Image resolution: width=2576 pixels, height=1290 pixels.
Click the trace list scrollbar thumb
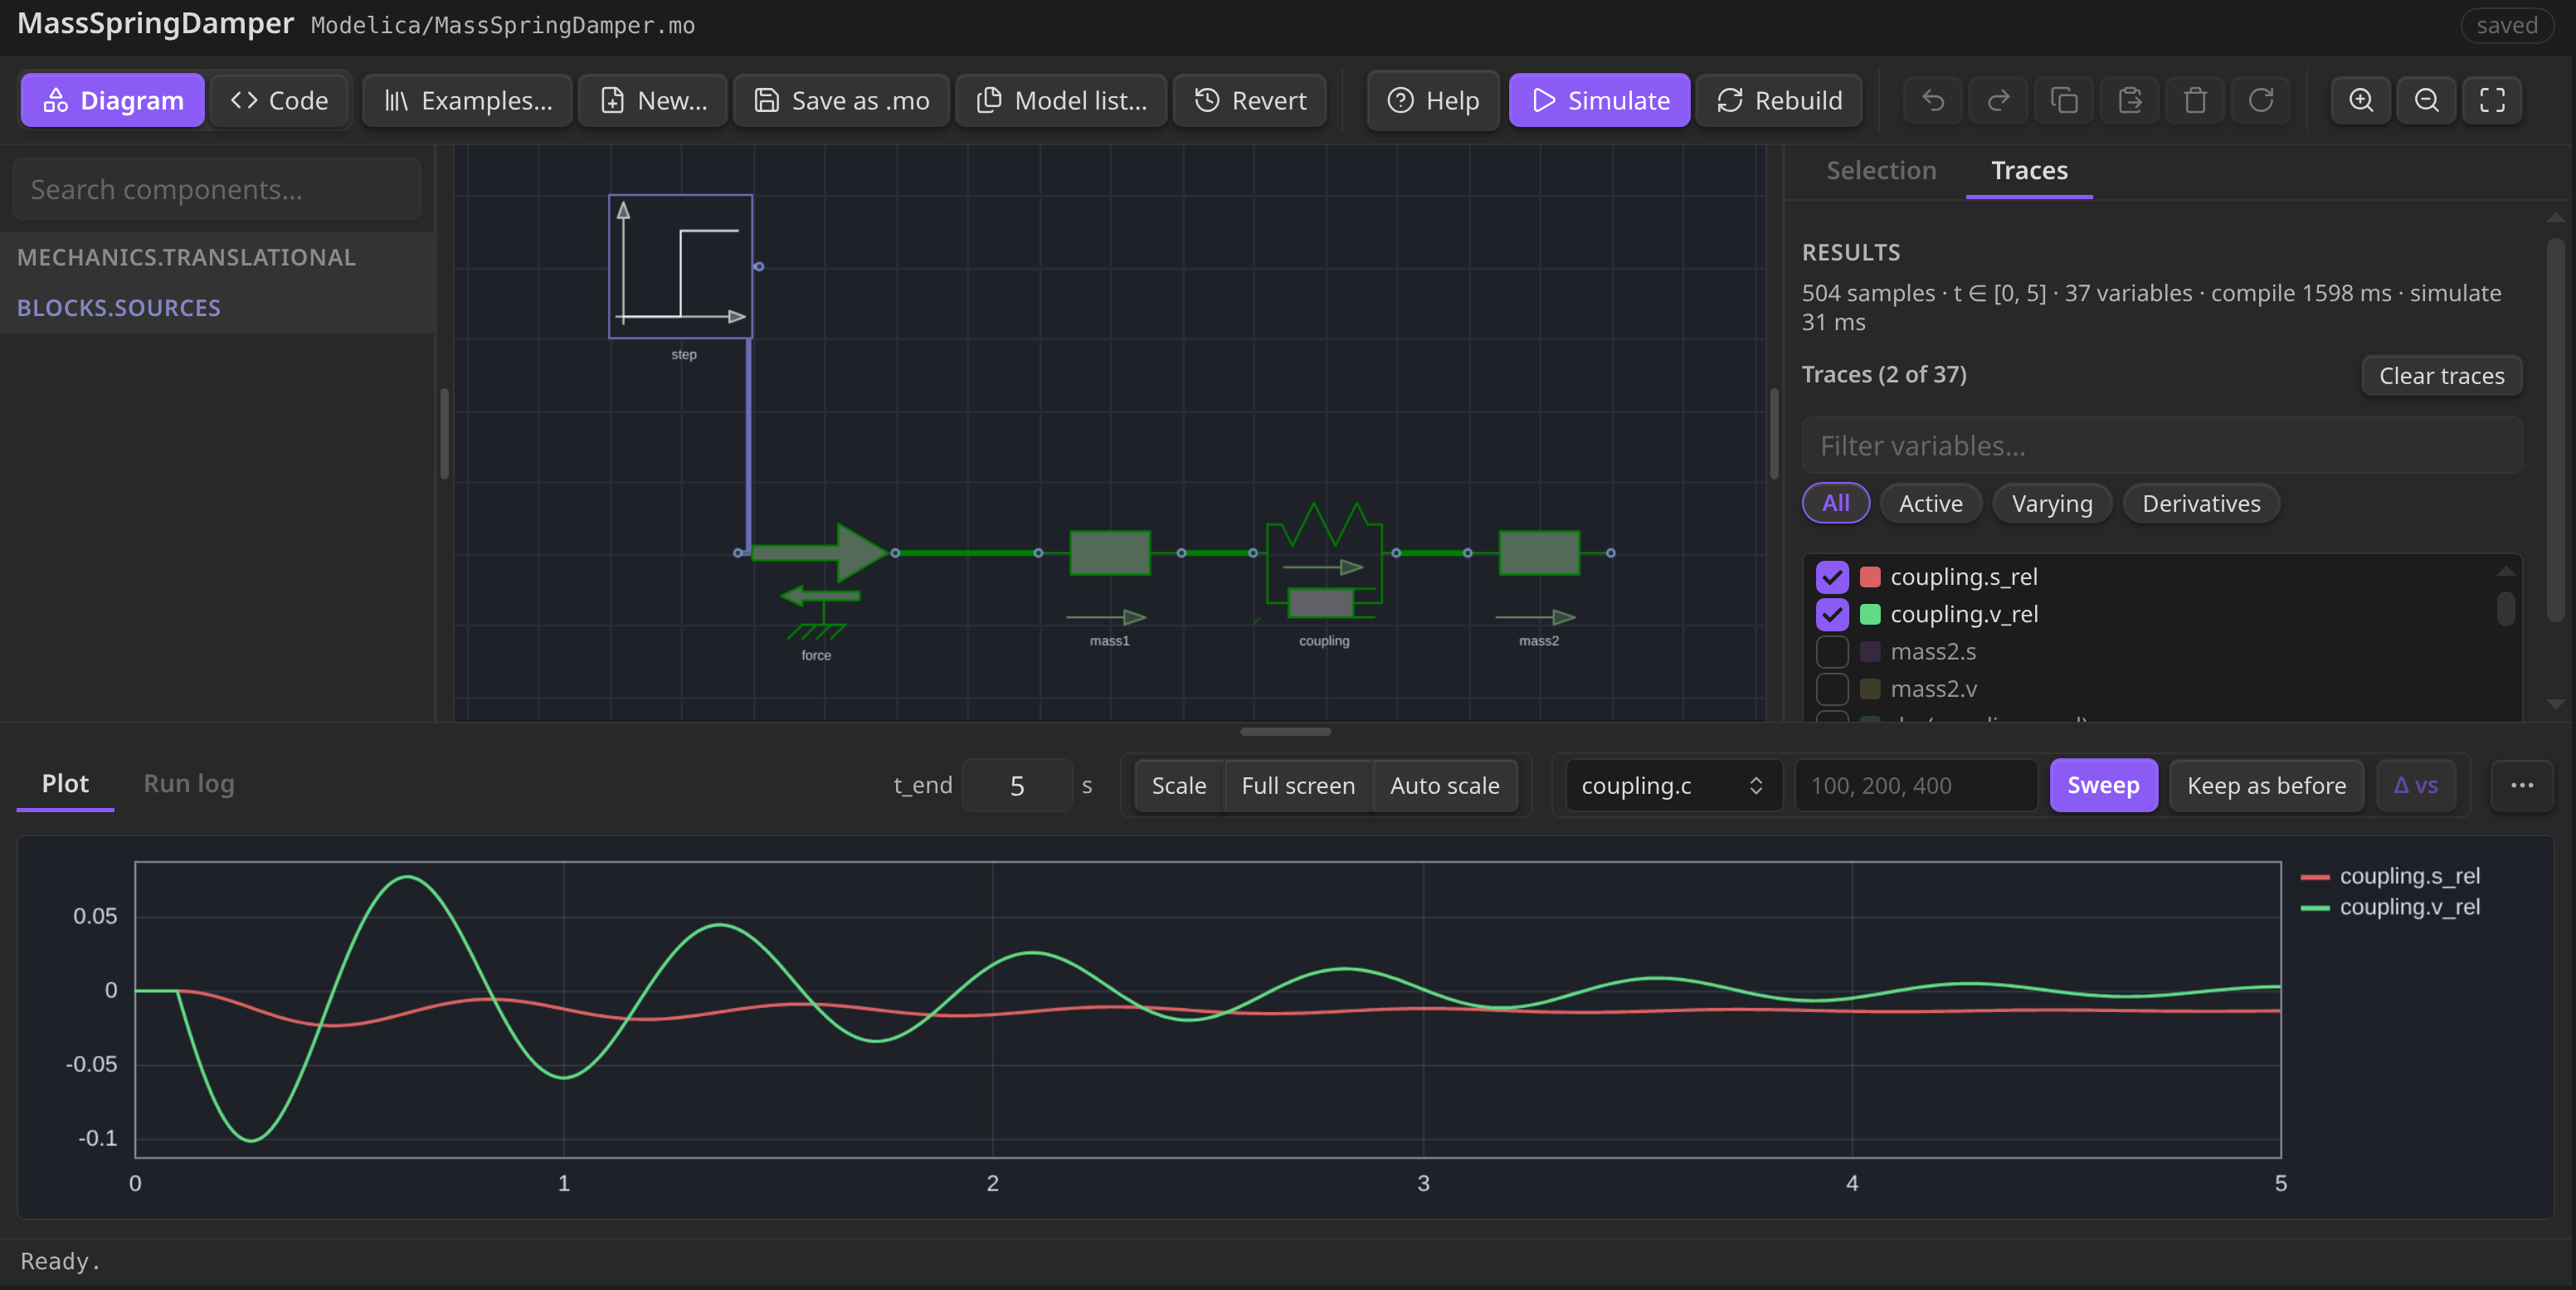2505,608
